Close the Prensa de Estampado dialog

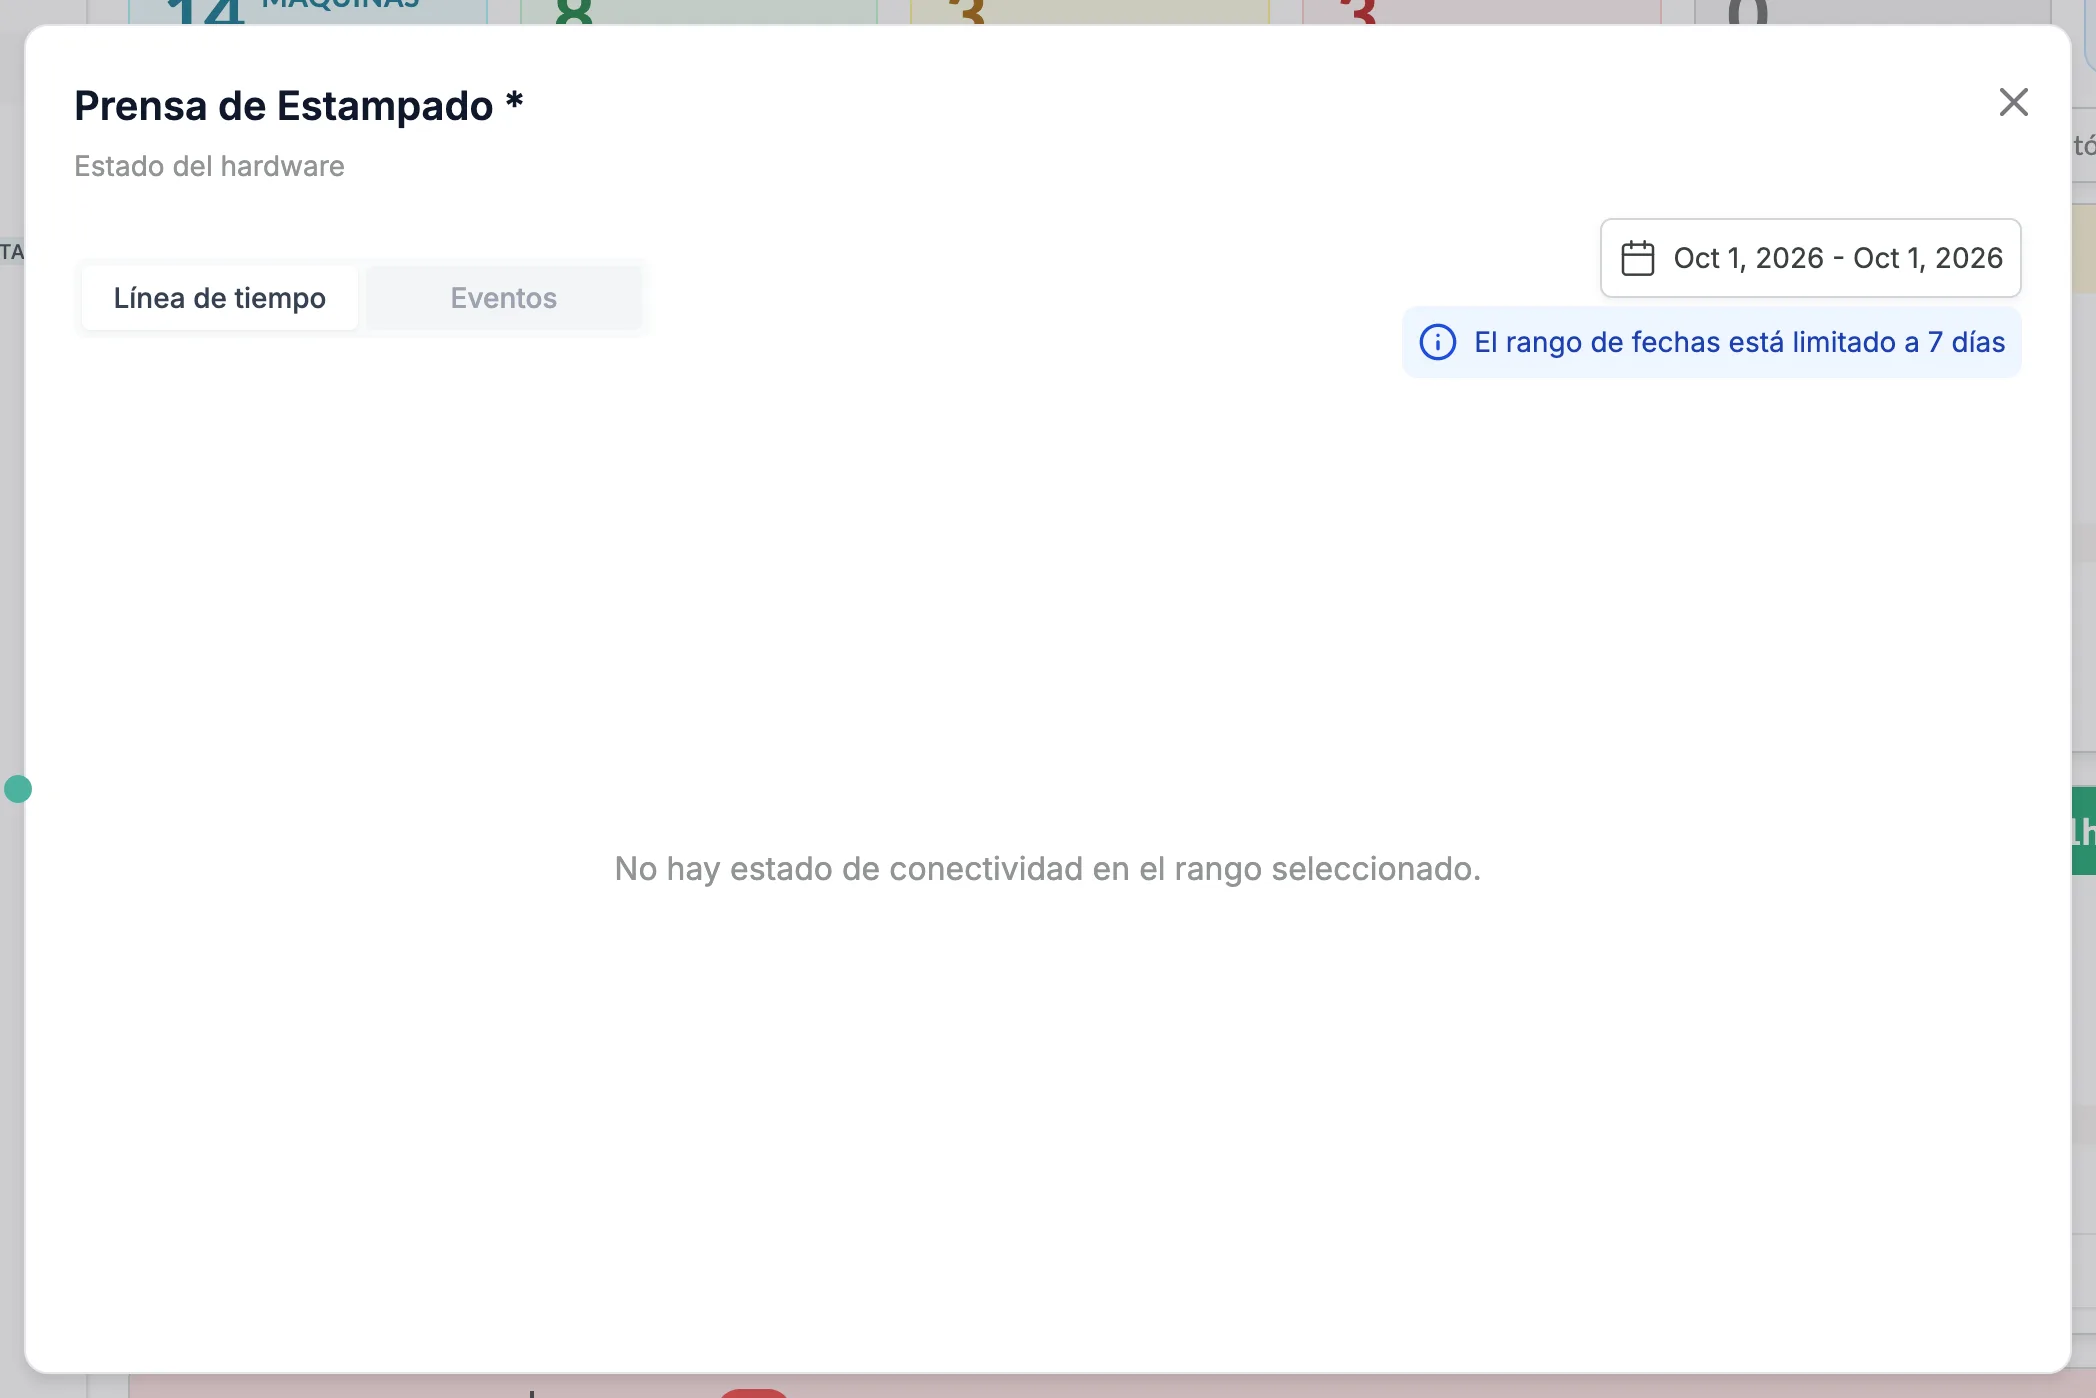coord(2013,102)
